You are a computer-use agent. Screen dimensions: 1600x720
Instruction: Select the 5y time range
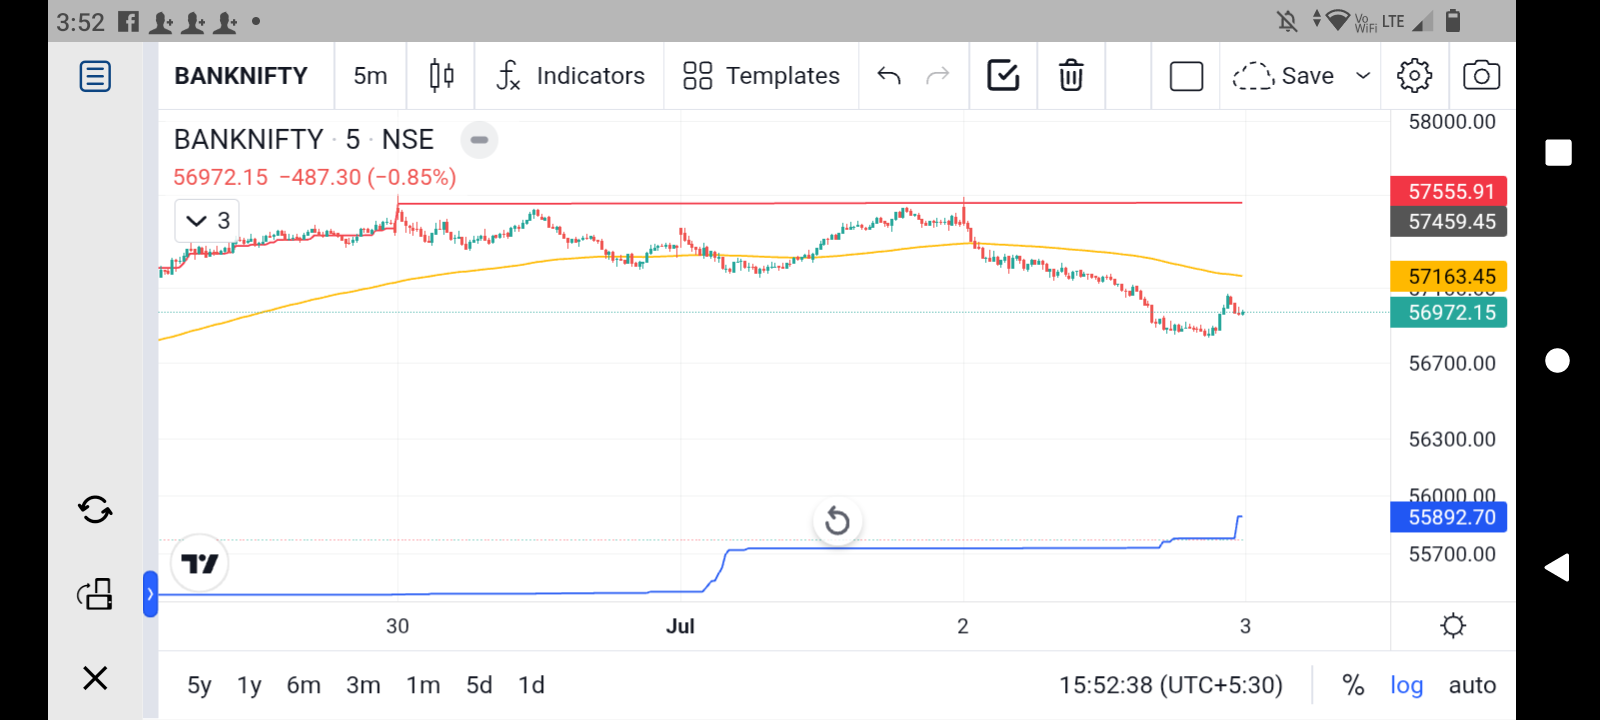[x=199, y=685]
